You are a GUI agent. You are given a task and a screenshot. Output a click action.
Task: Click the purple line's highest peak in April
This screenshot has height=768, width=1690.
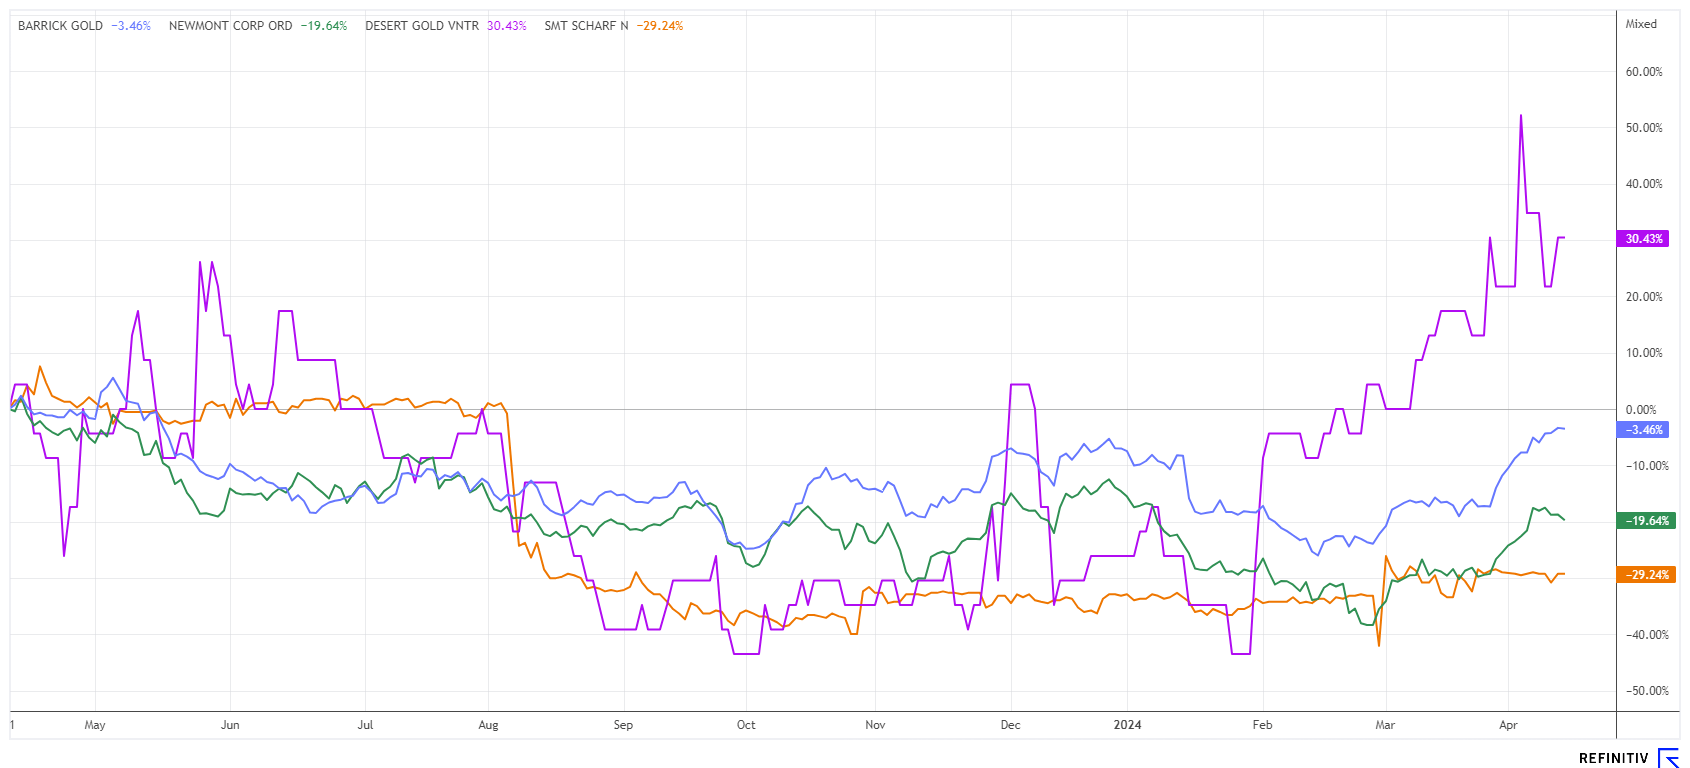[x=1521, y=116]
